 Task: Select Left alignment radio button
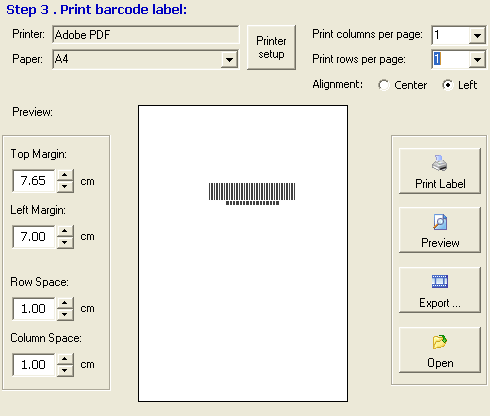coord(448,85)
